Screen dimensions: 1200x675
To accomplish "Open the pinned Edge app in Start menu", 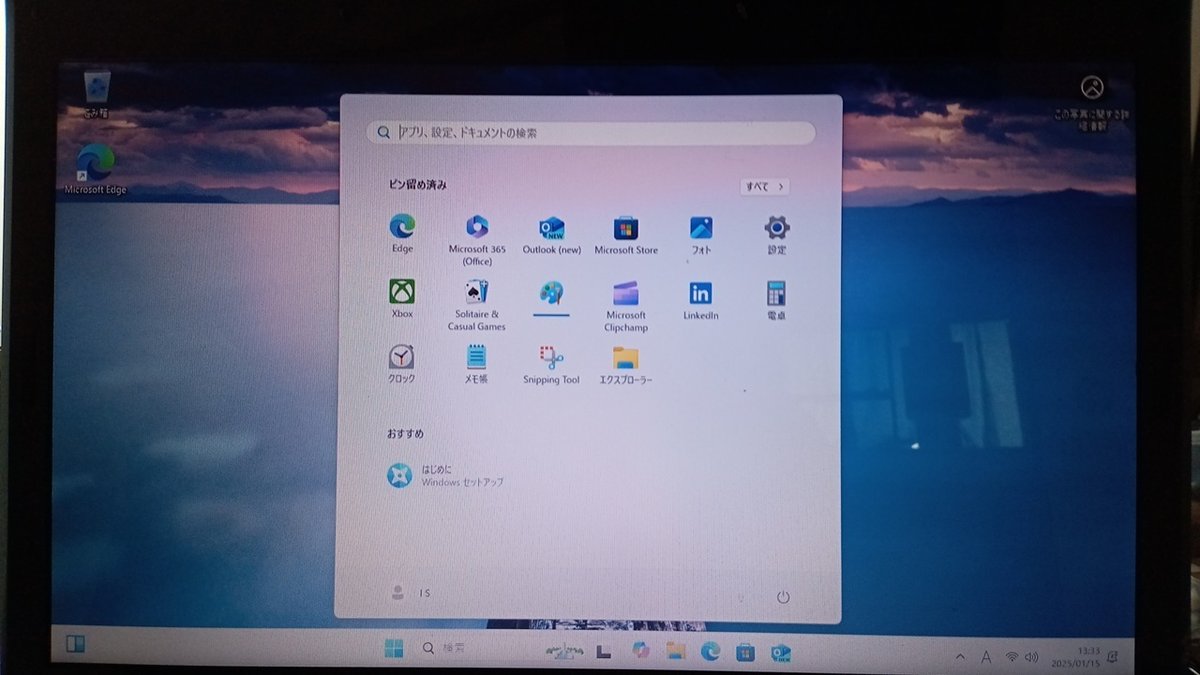I will 402,234.
